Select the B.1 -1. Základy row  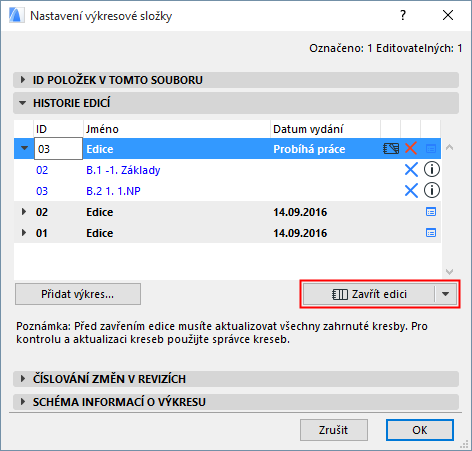[227, 170]
